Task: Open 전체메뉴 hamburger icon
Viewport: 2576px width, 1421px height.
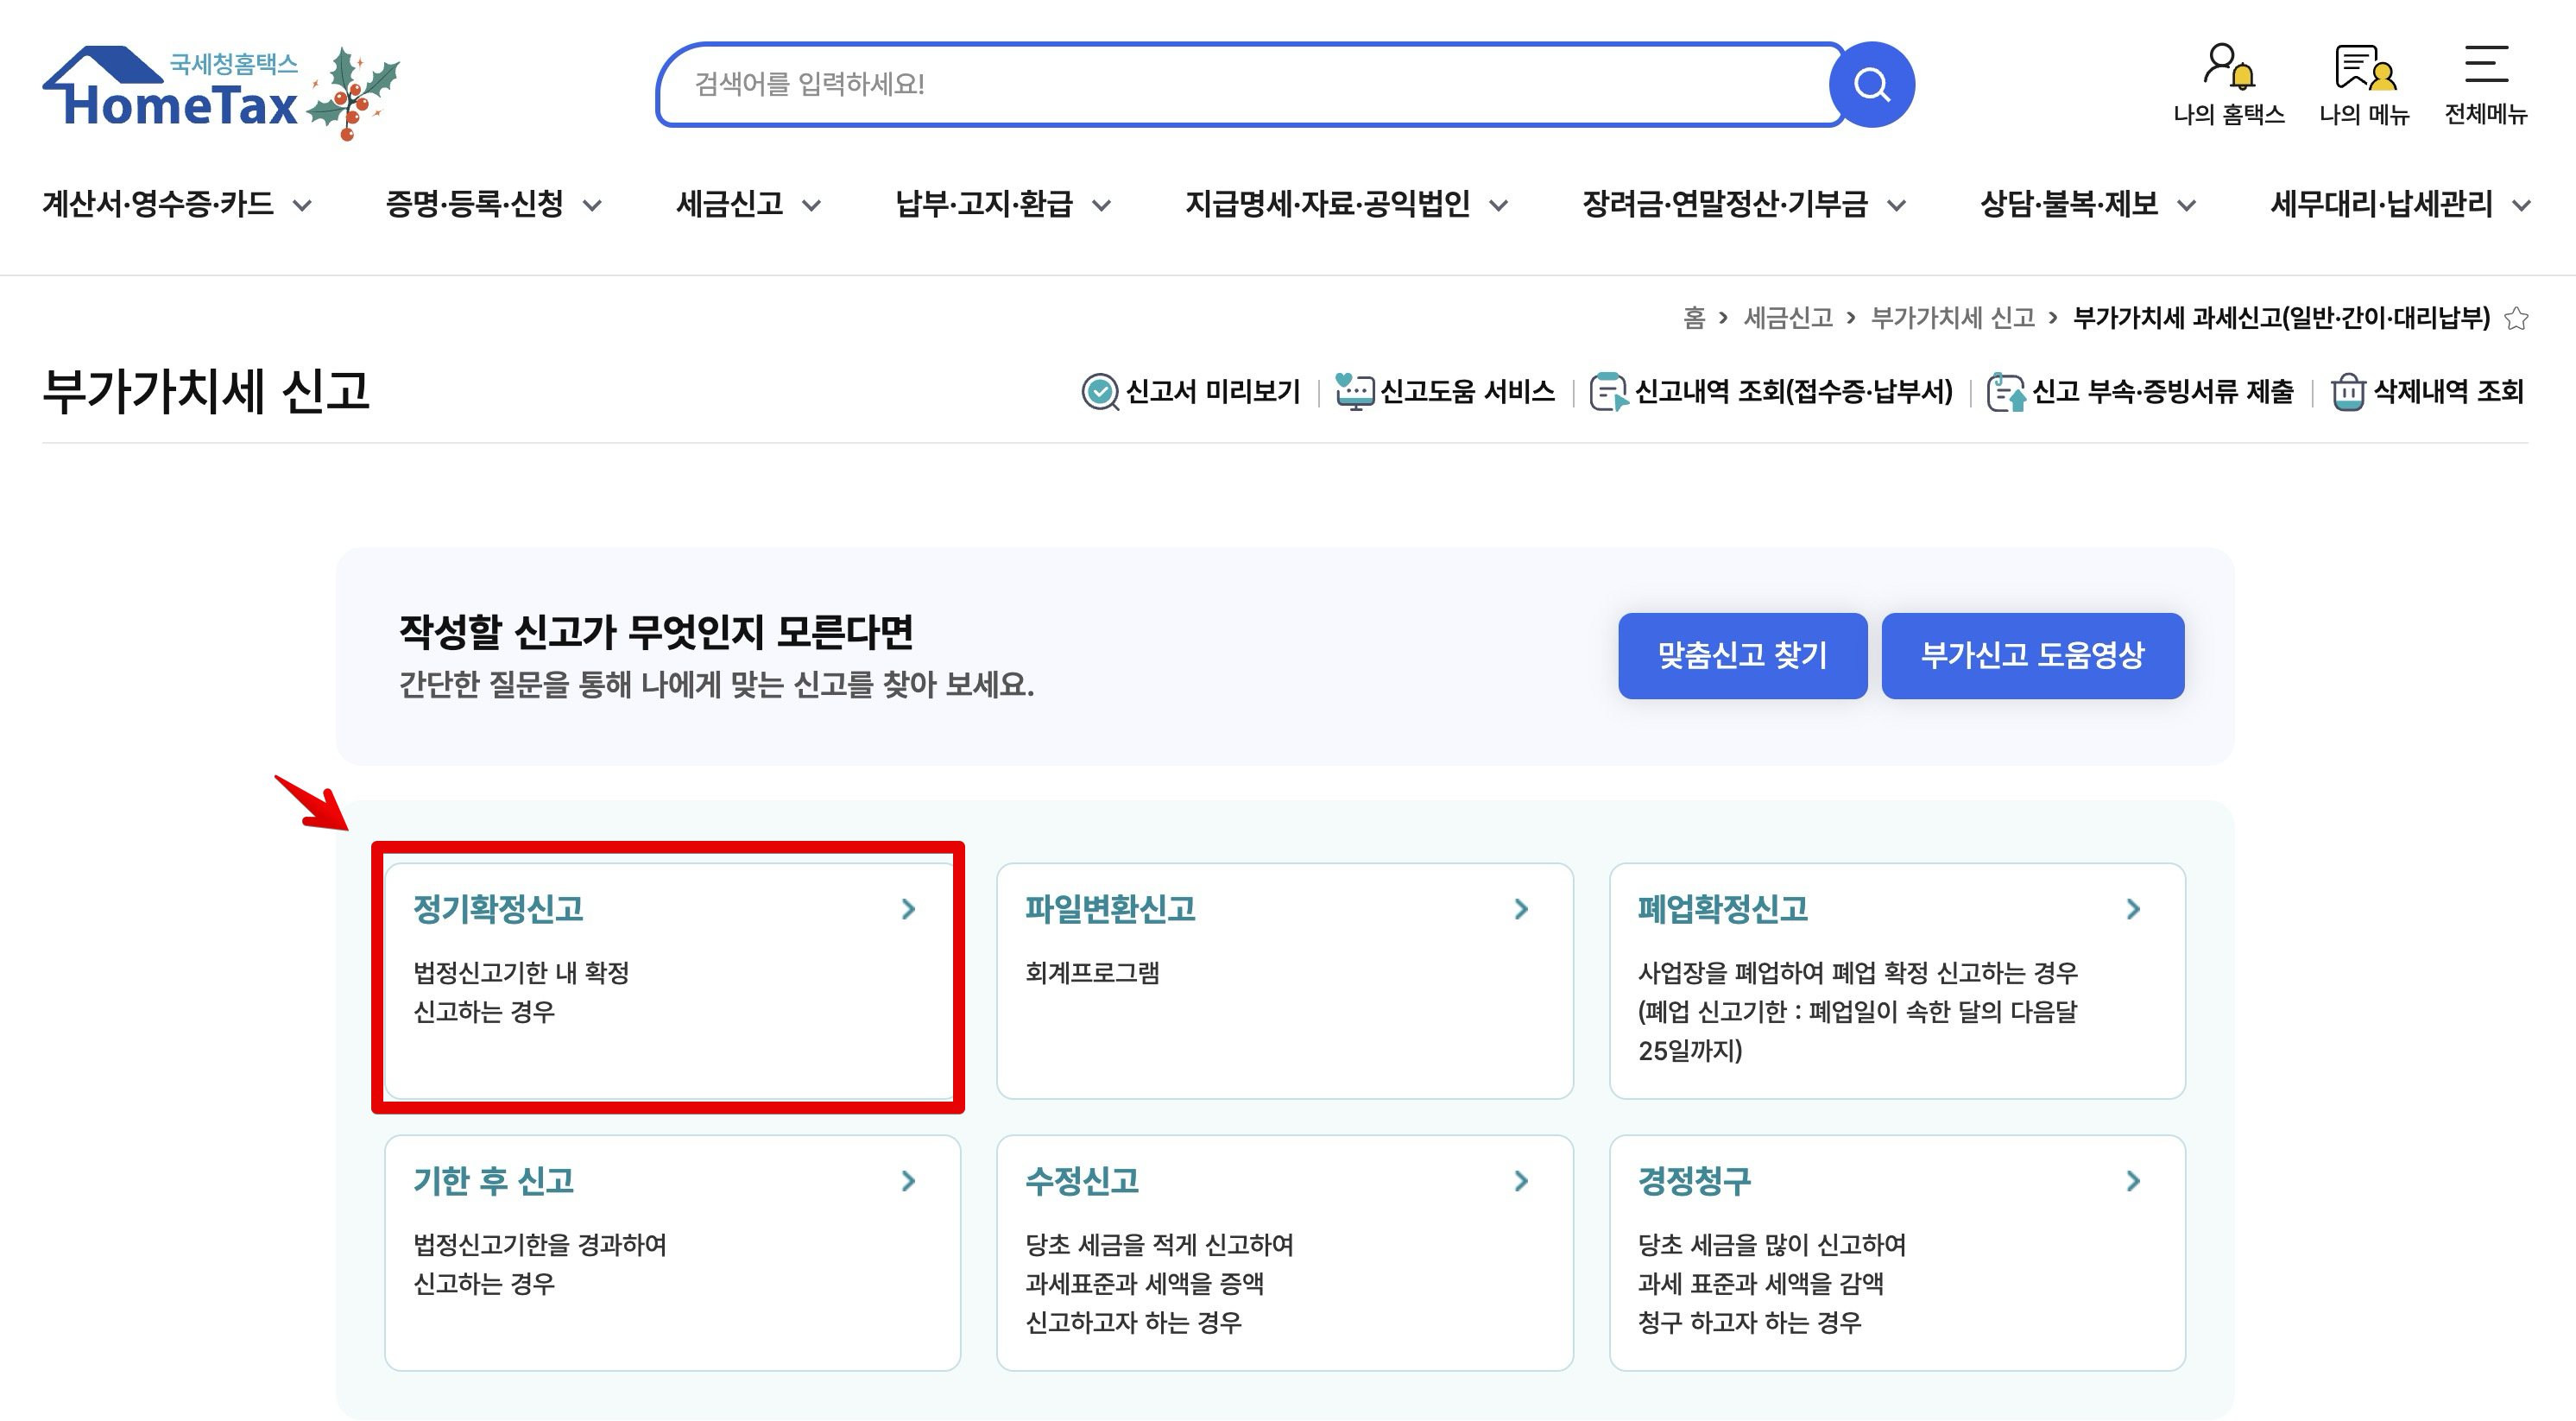Action: click(2485, 65)
